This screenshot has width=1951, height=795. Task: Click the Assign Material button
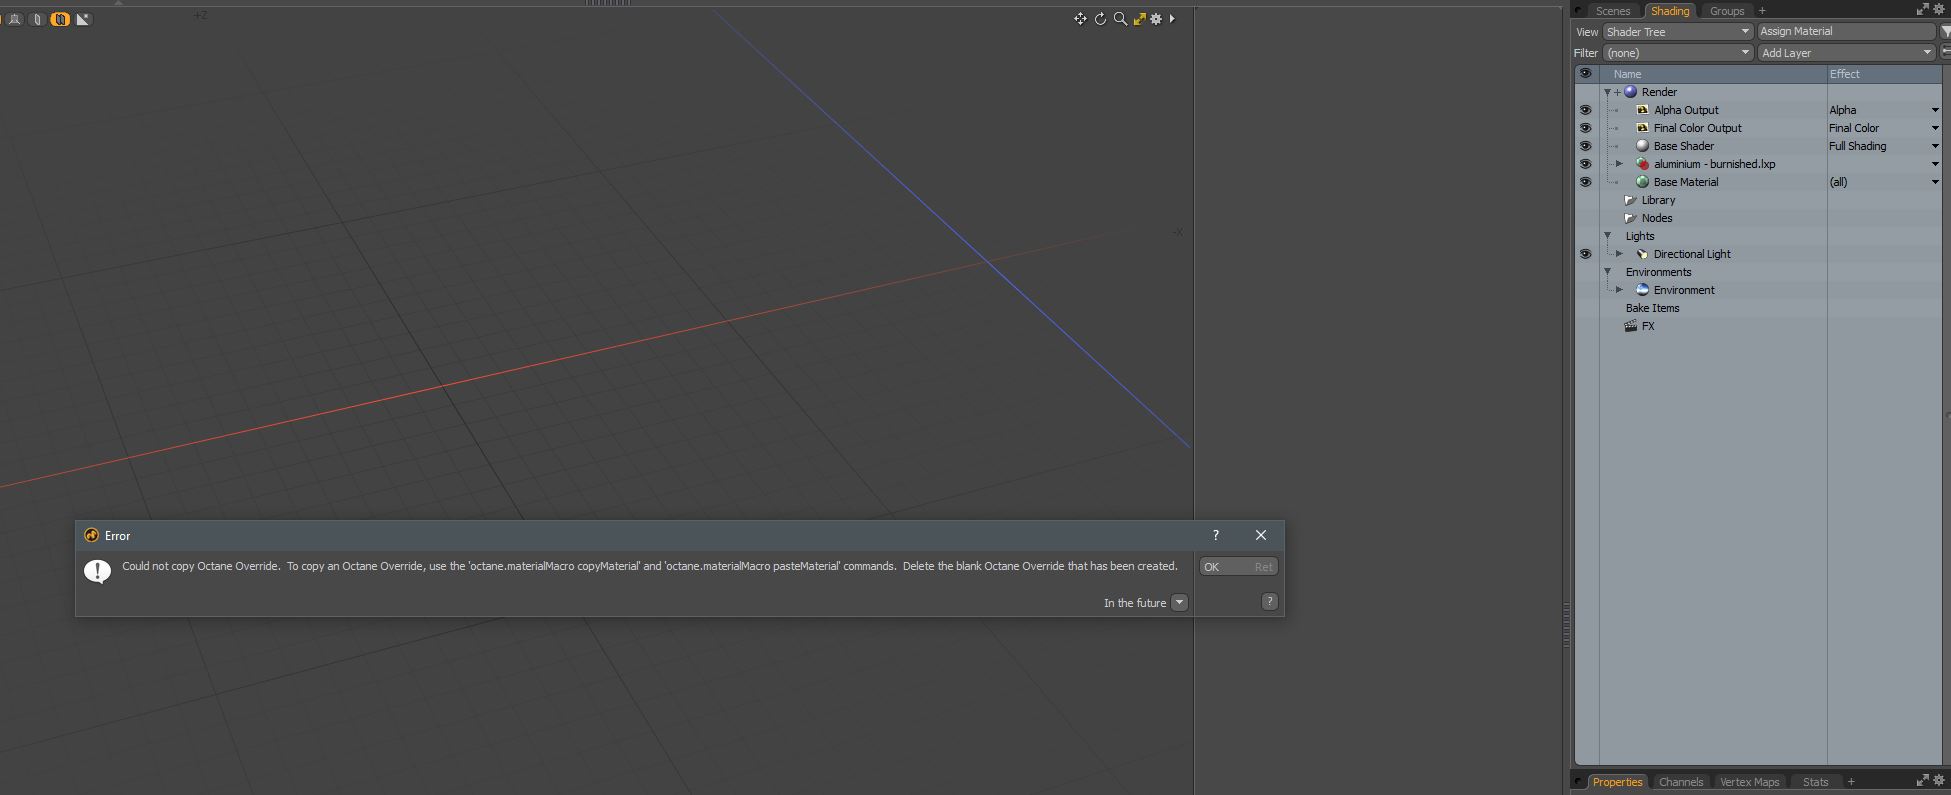pyautogui.click(x=1847, y=32)
